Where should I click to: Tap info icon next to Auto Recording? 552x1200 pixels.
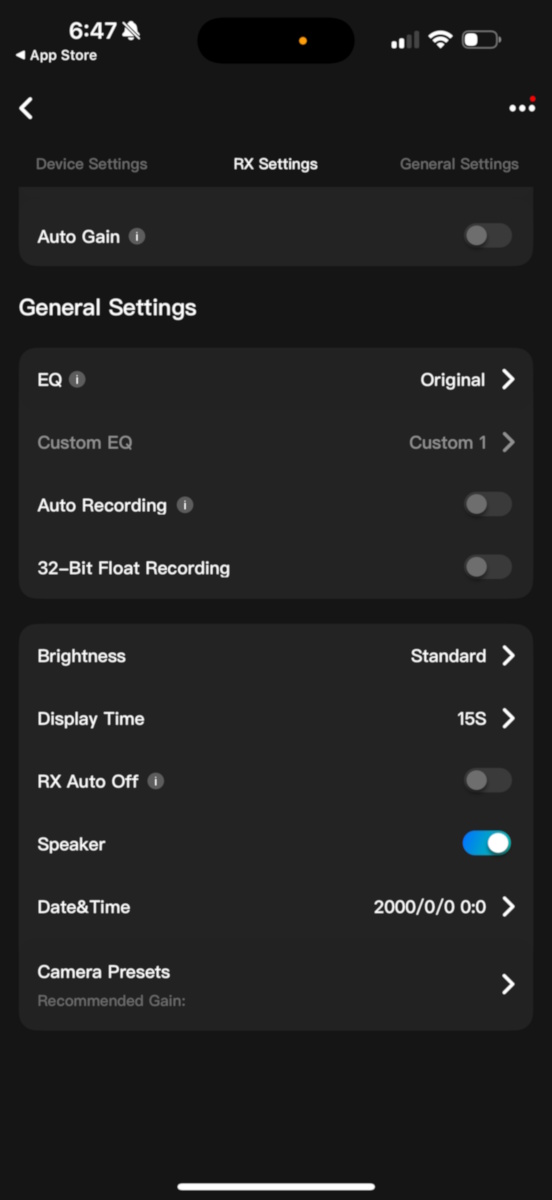[x=184, y=505]
